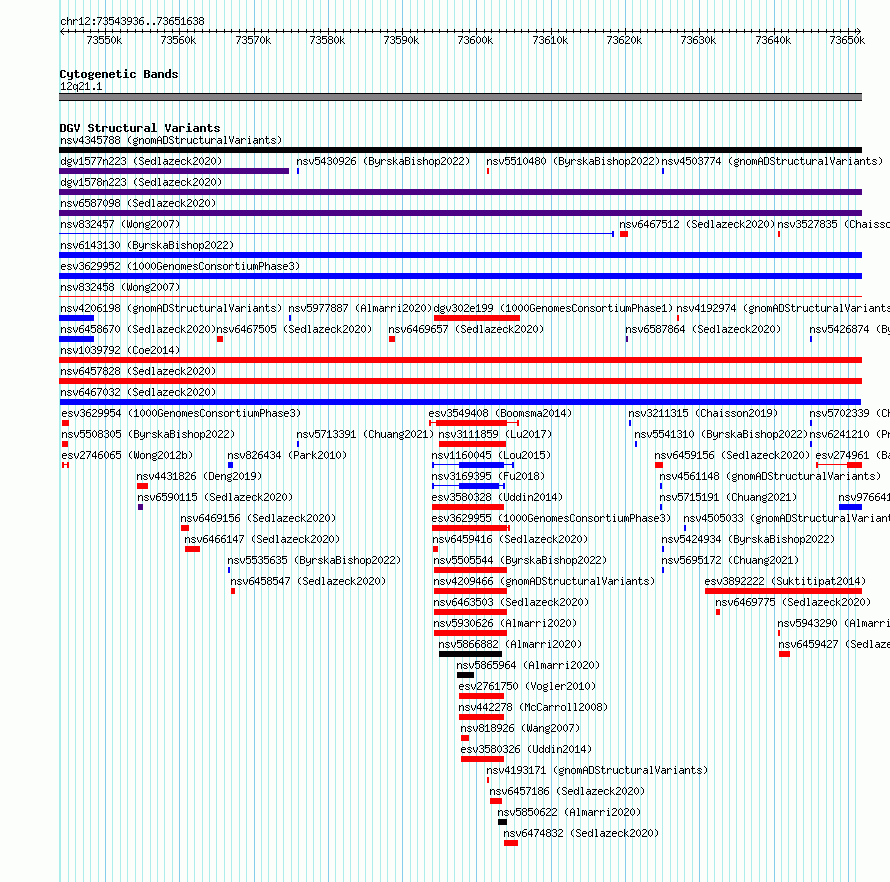Viewport: 890px width, 882px height.
Task: Open nsv4503774 gnomAD variant label
Action: [772, 161]
